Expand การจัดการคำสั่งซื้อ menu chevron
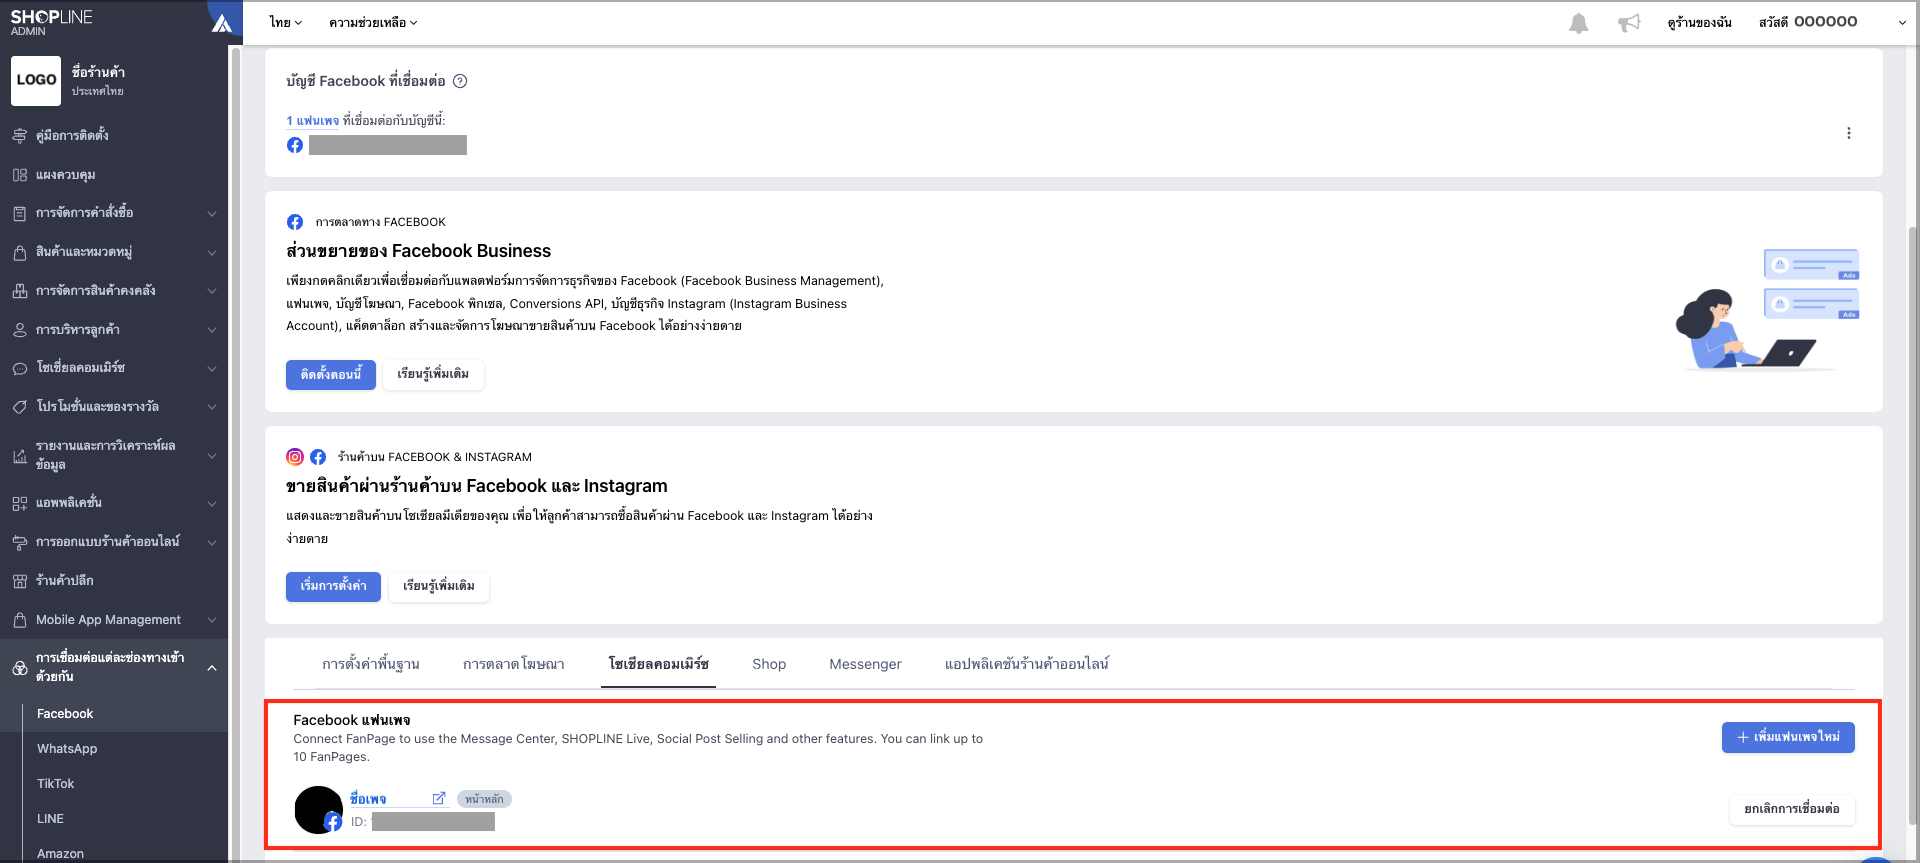 (212, 213)
